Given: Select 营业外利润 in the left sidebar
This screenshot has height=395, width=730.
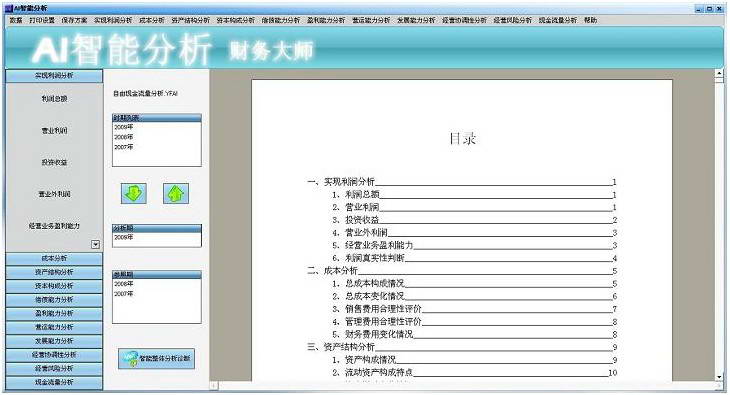Looking at the screenshot, I should pyautogui.click(x=54, y=194).
